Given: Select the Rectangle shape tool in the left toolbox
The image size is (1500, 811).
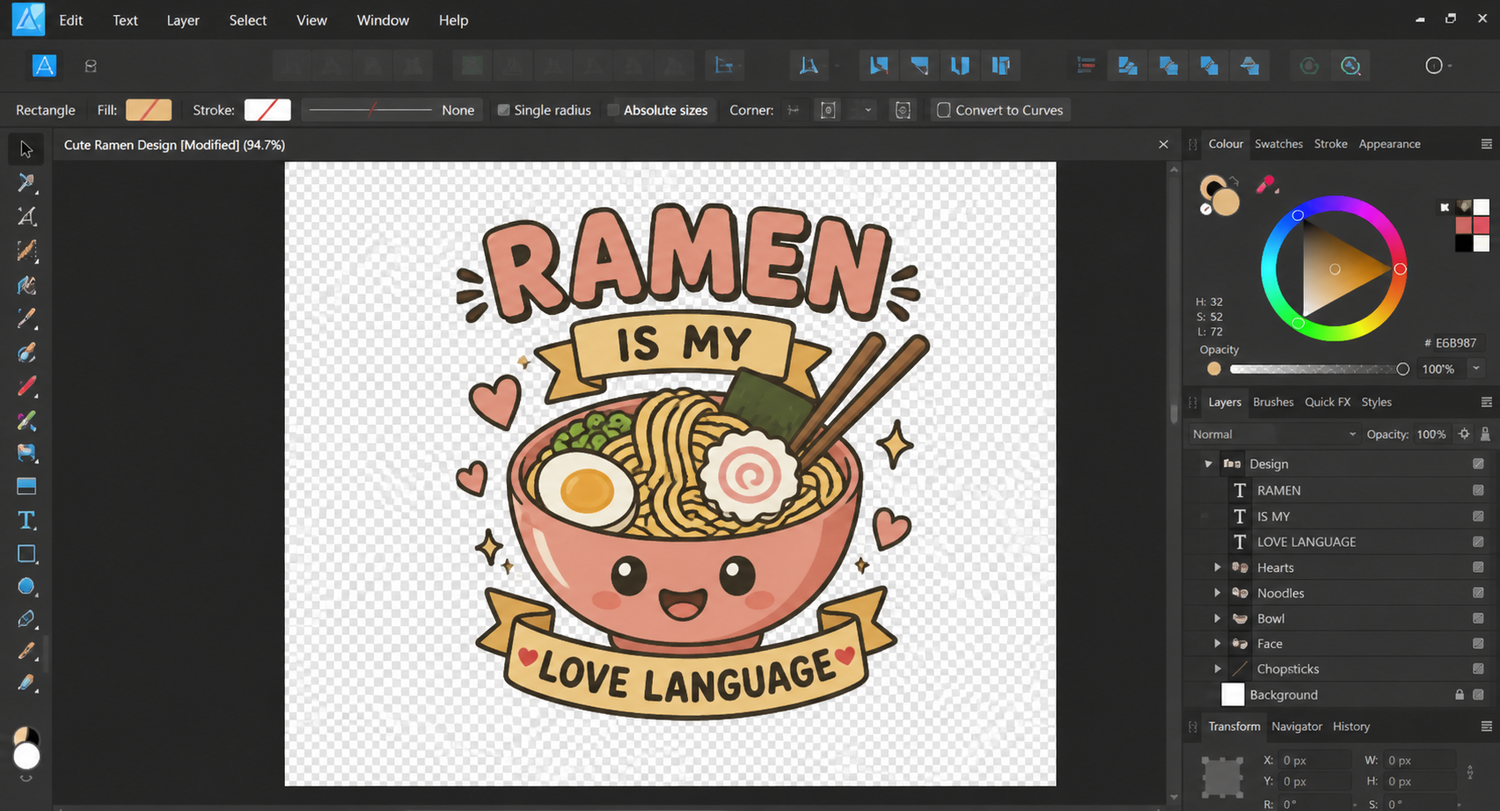Looking at the screenshot, I should click(26, 553).
